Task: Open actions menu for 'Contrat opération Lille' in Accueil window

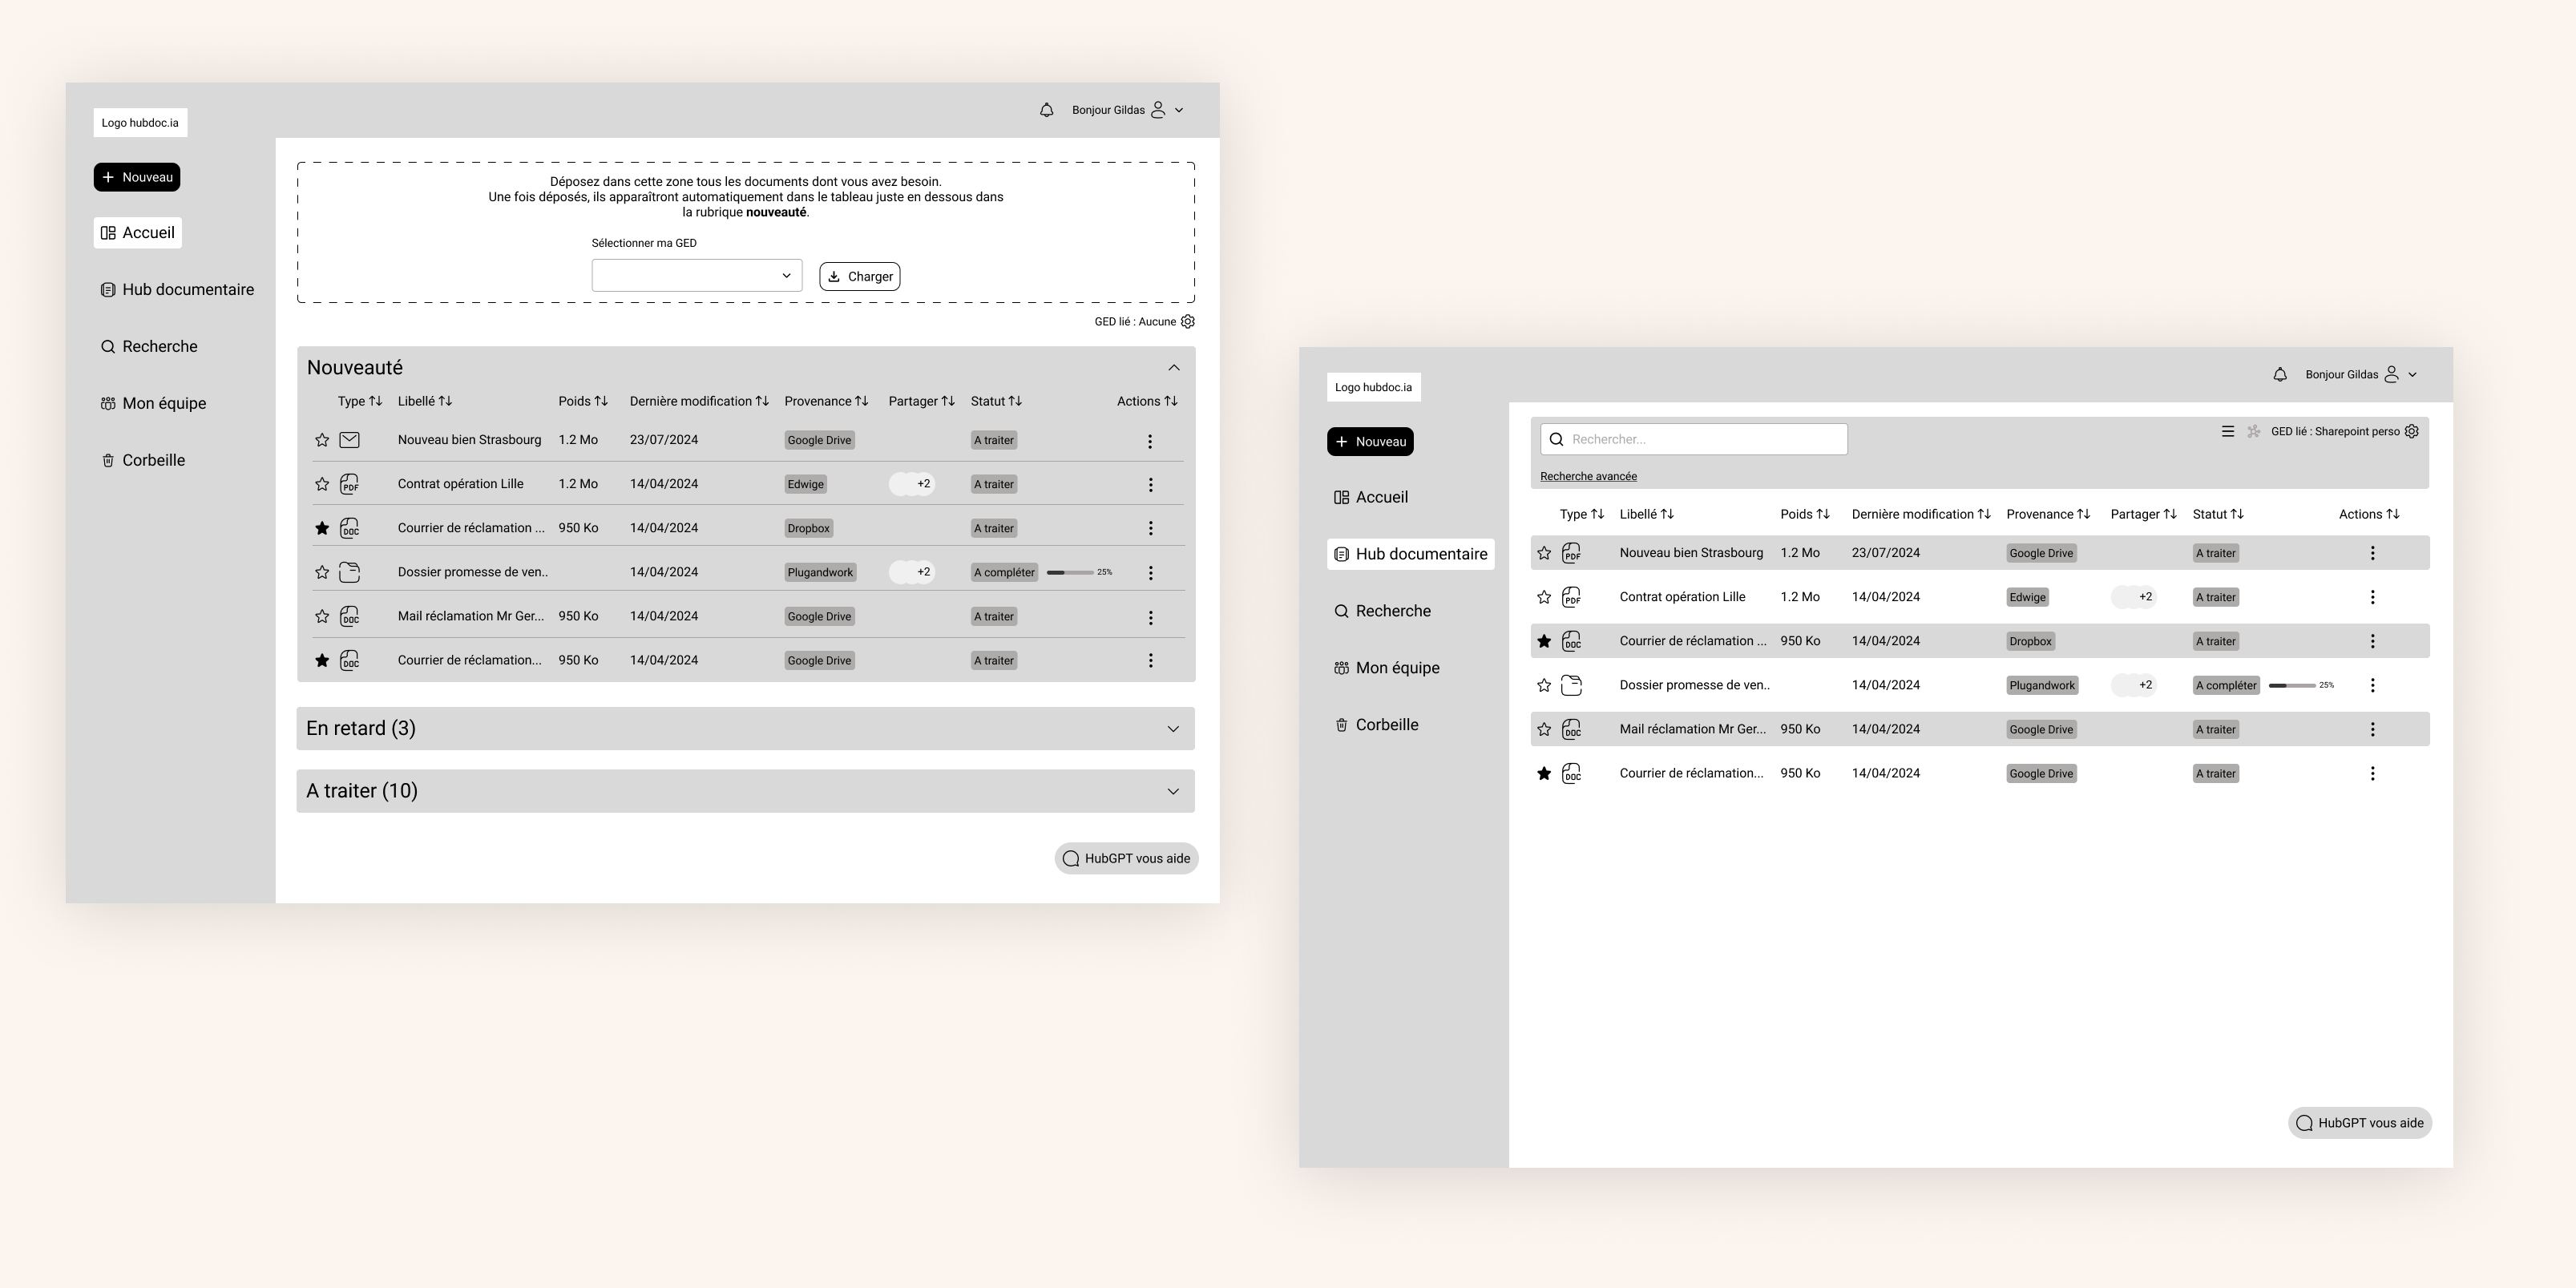Action: 1150,484
